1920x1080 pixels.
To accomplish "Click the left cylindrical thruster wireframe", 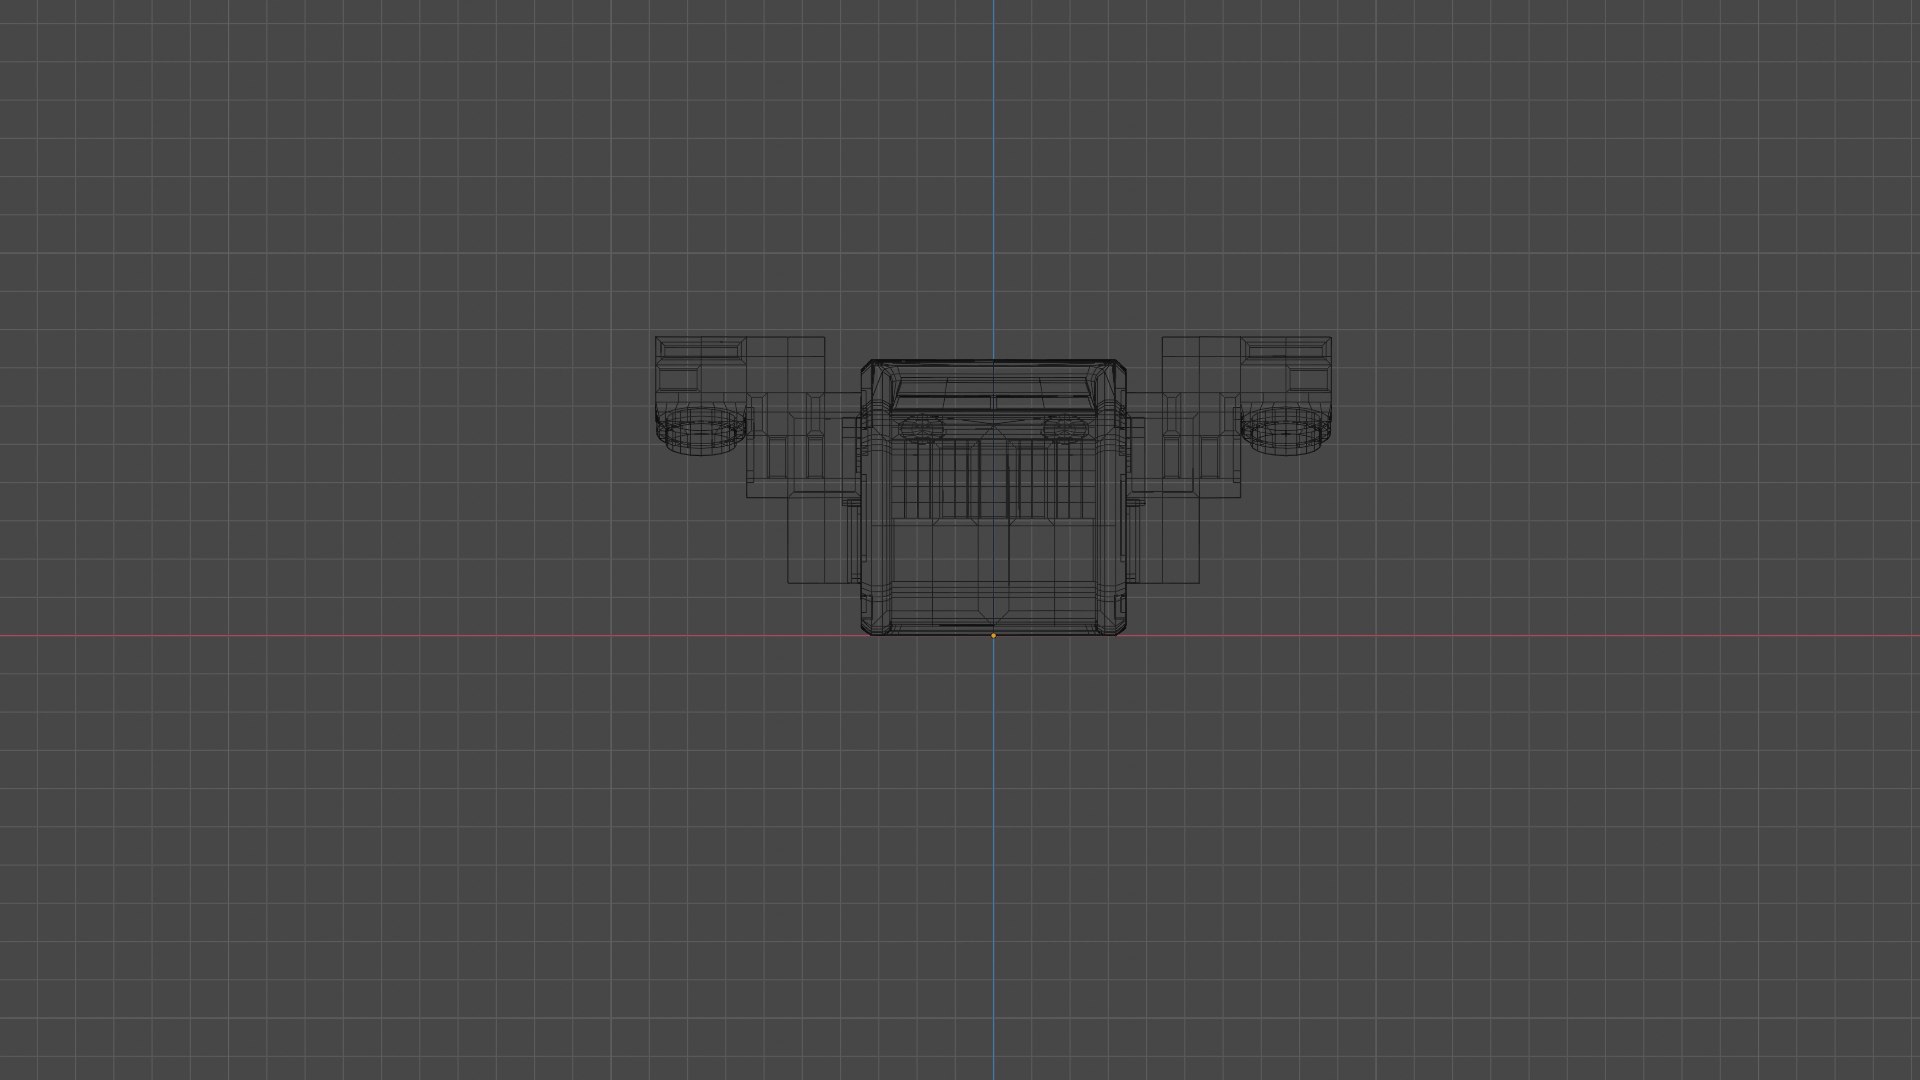I will (703, 429).
